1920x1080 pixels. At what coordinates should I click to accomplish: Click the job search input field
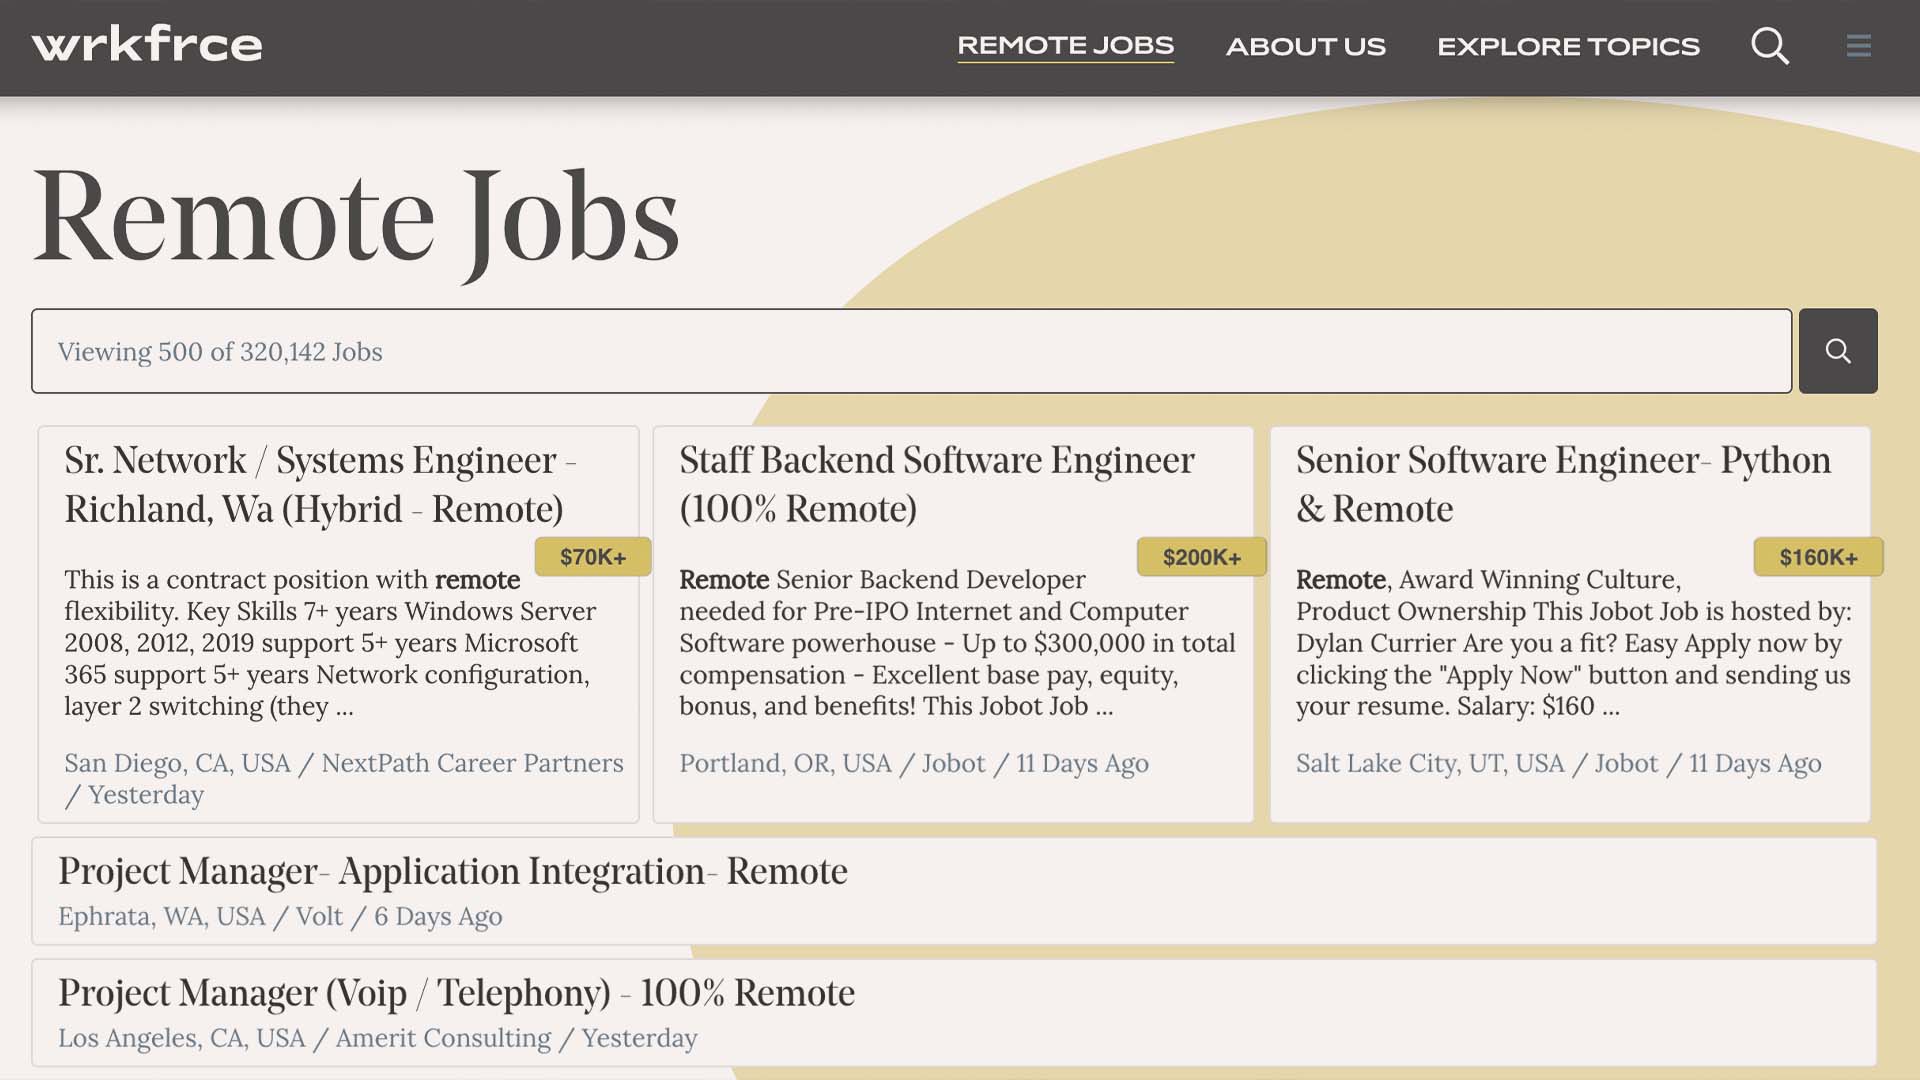913,351
